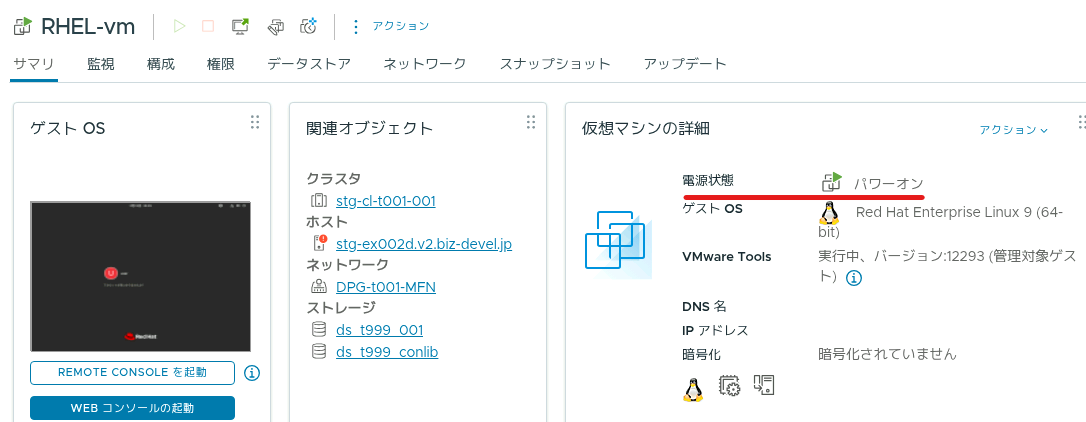The image size is (1086, 422).
Task: Open datastore link ds_t999_conlib
Action: [387, 352]
